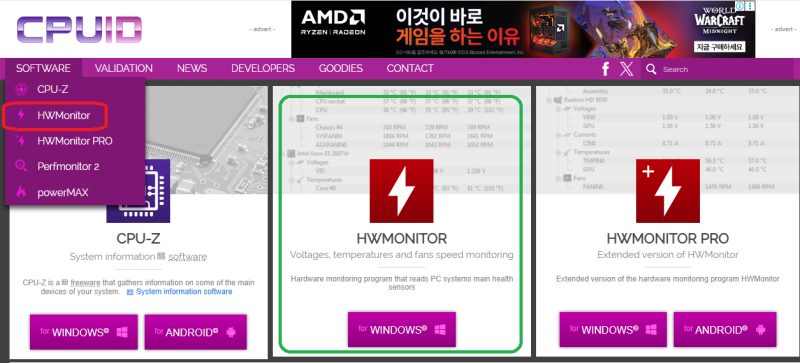
Task: Click the AMD Ryzen banner advertisement
Action: [x=523, y=29]
